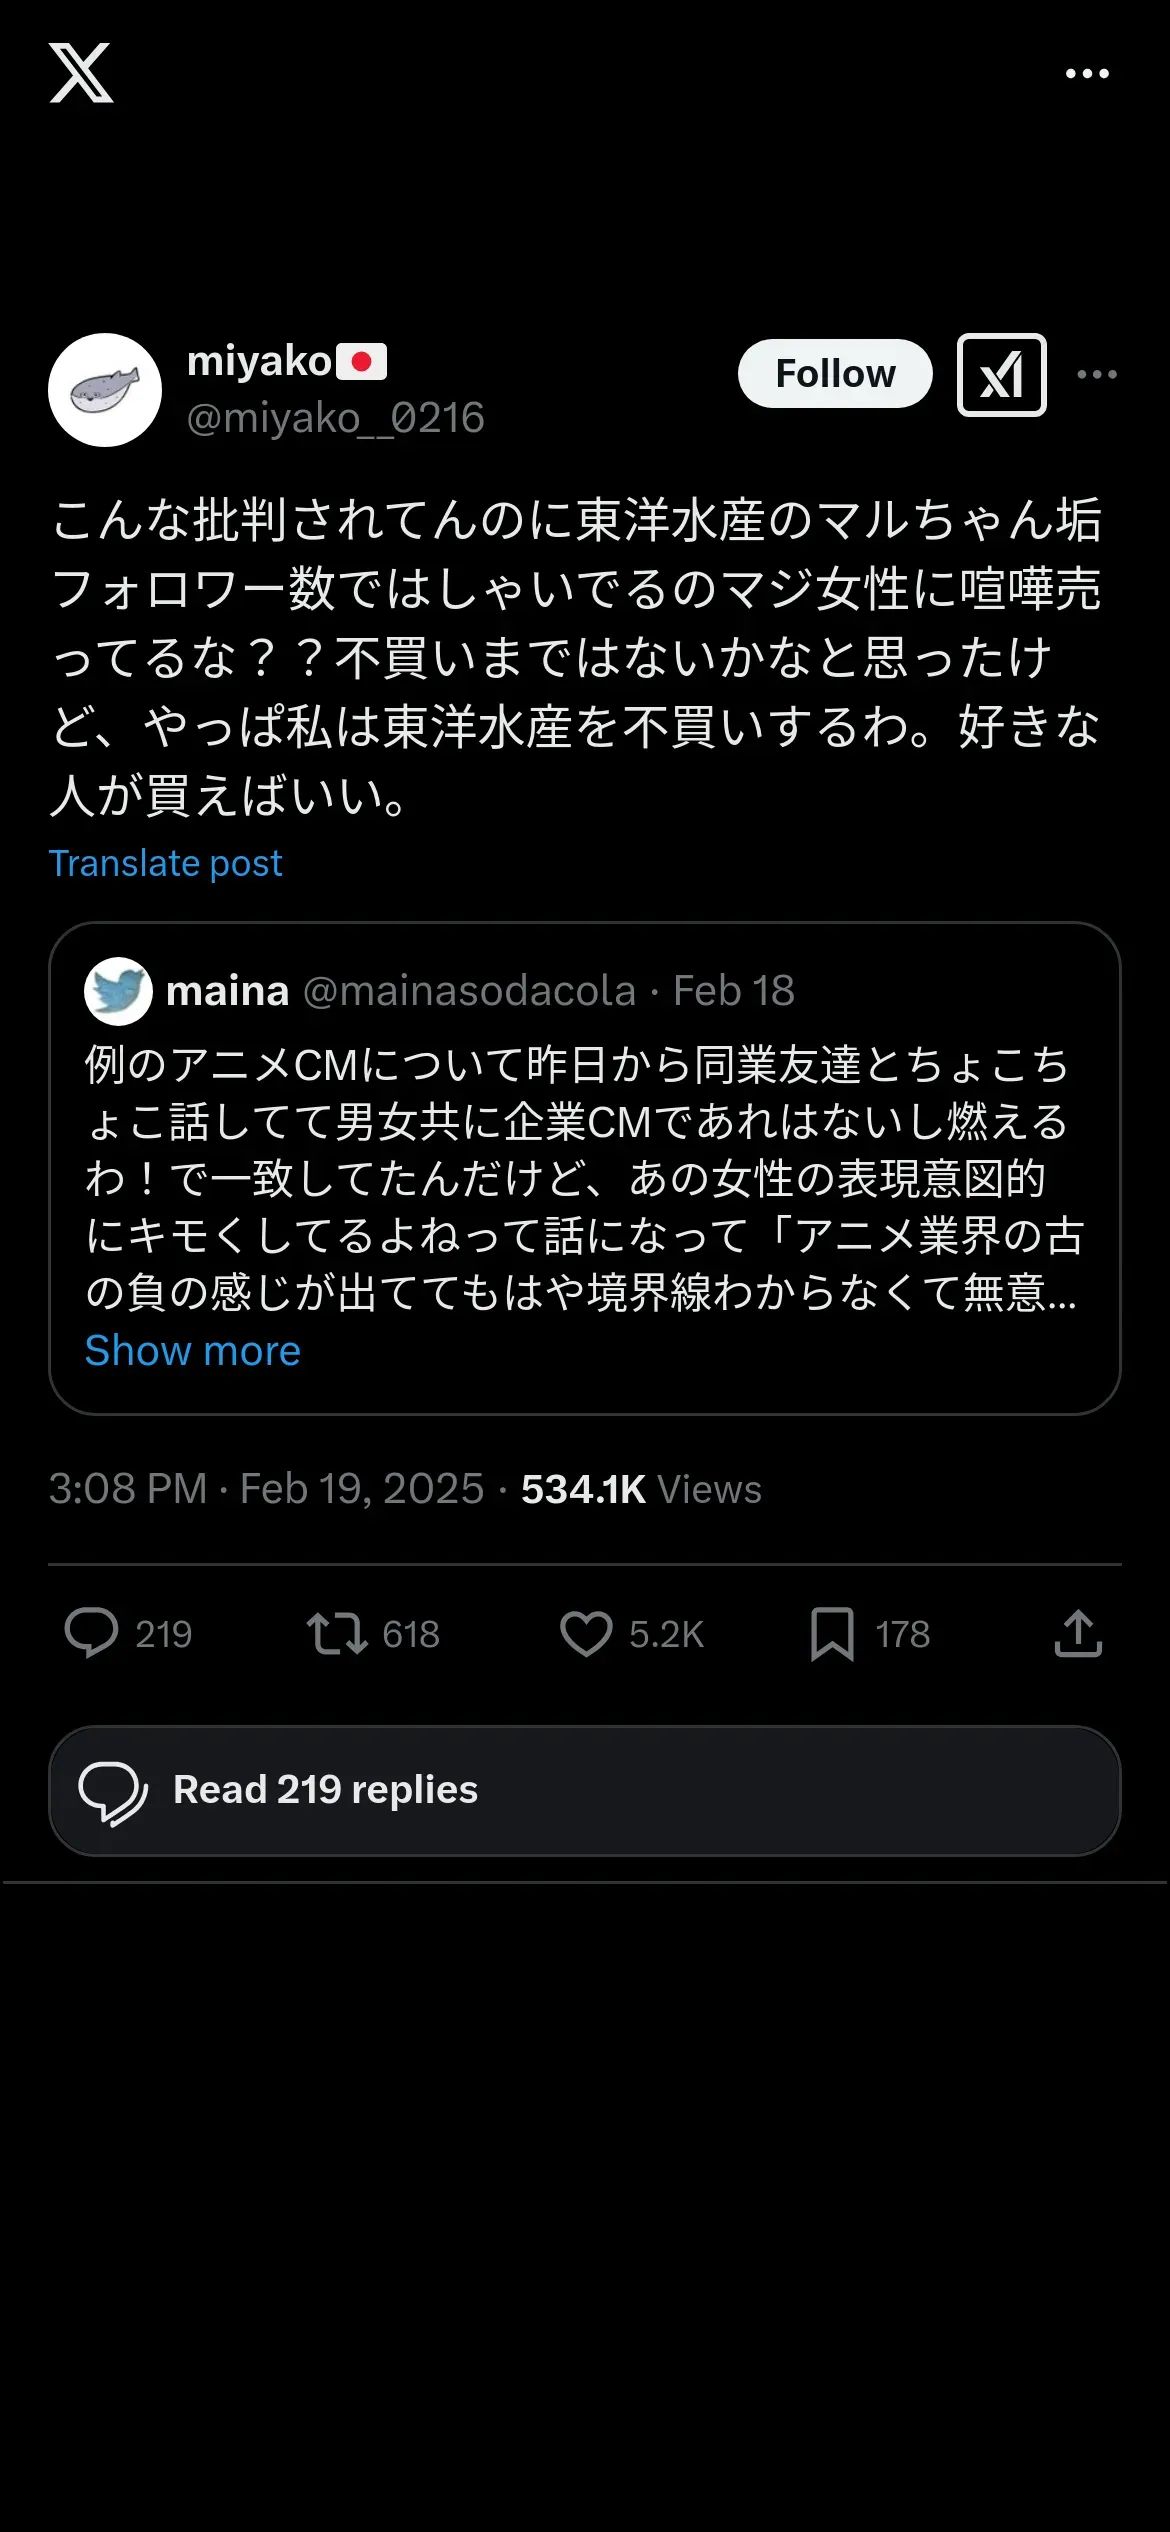The height and width of the screenshot is (2532, 1170).
Task: Tap the Grok icon beside Follow
Action: [x=1001, y=375]
